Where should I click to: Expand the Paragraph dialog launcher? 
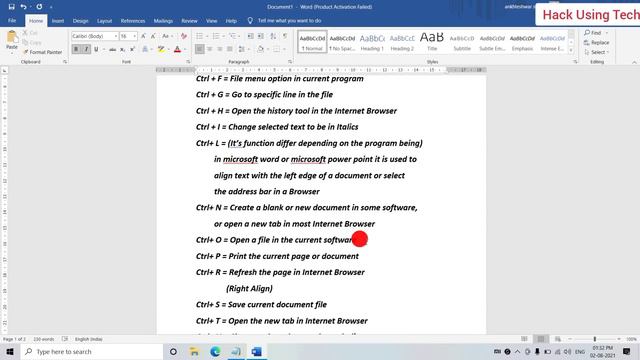click(290, 62)
